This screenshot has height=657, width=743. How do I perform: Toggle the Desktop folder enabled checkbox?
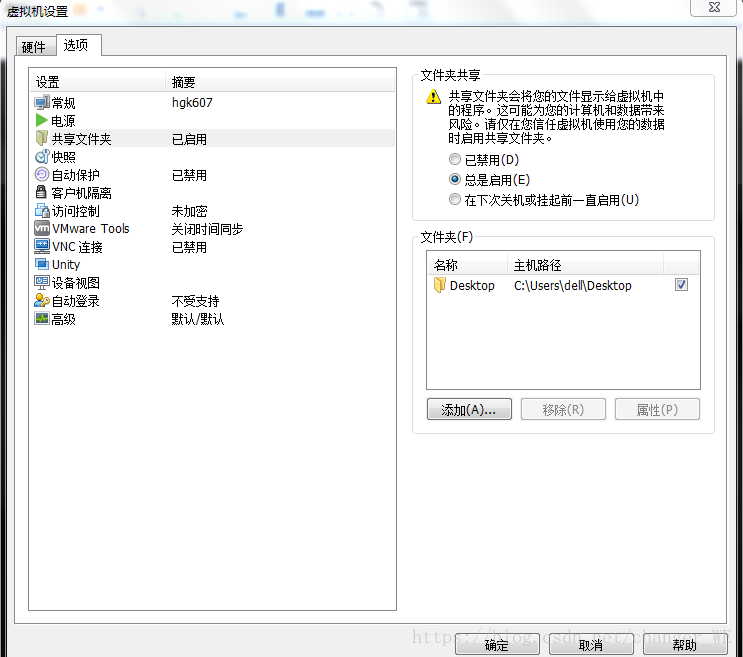click(x=681, y=285)
